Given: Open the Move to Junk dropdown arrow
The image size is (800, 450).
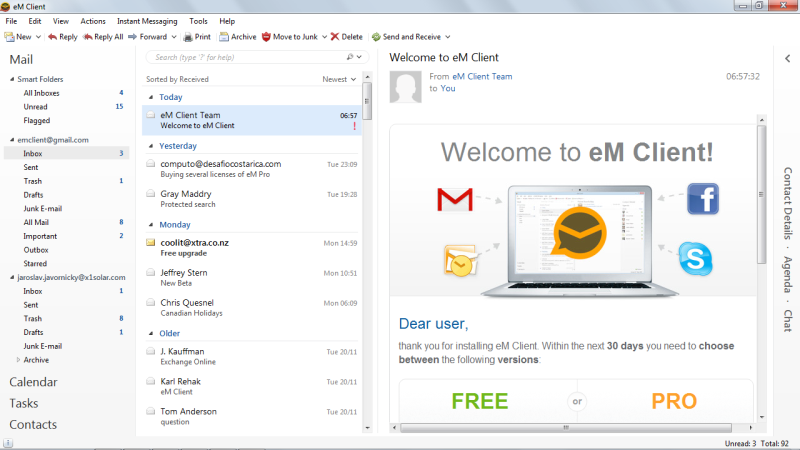Looking at the screenshot, I should [x=324, y=37].
